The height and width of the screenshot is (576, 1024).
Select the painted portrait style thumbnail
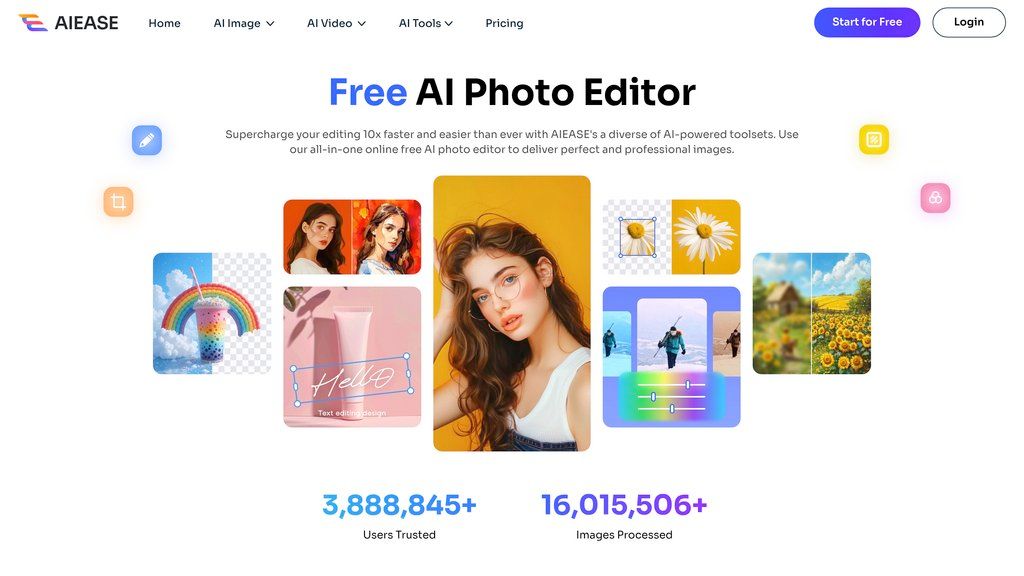pyautogui.click(x=352, y=237)
